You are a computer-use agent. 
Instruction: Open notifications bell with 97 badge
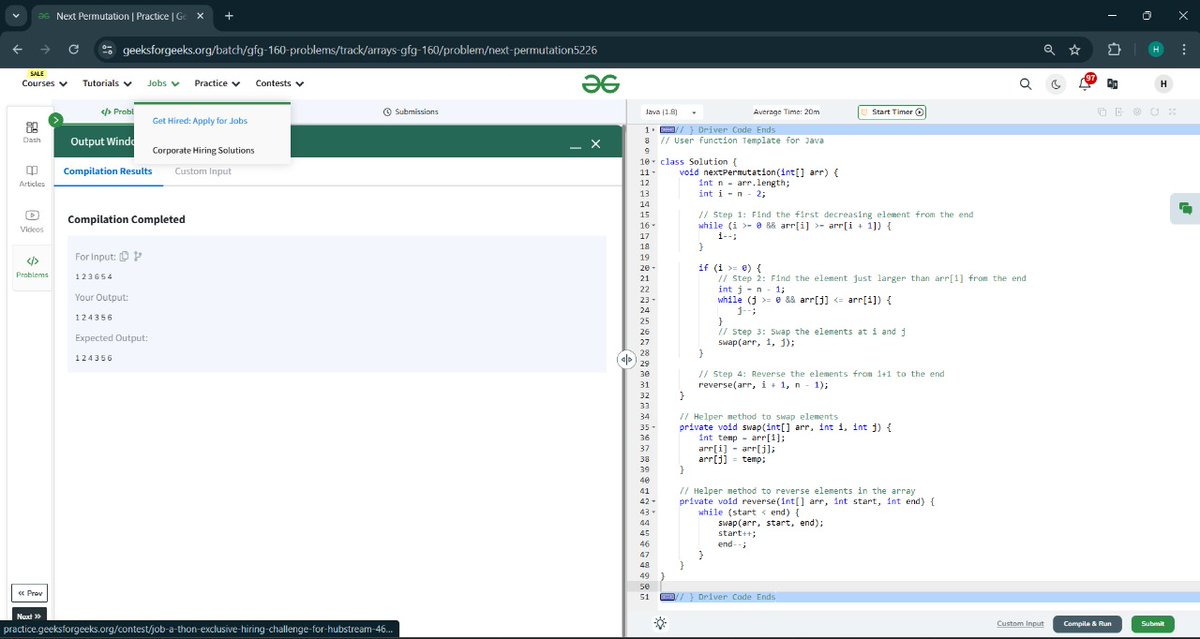1085,83
